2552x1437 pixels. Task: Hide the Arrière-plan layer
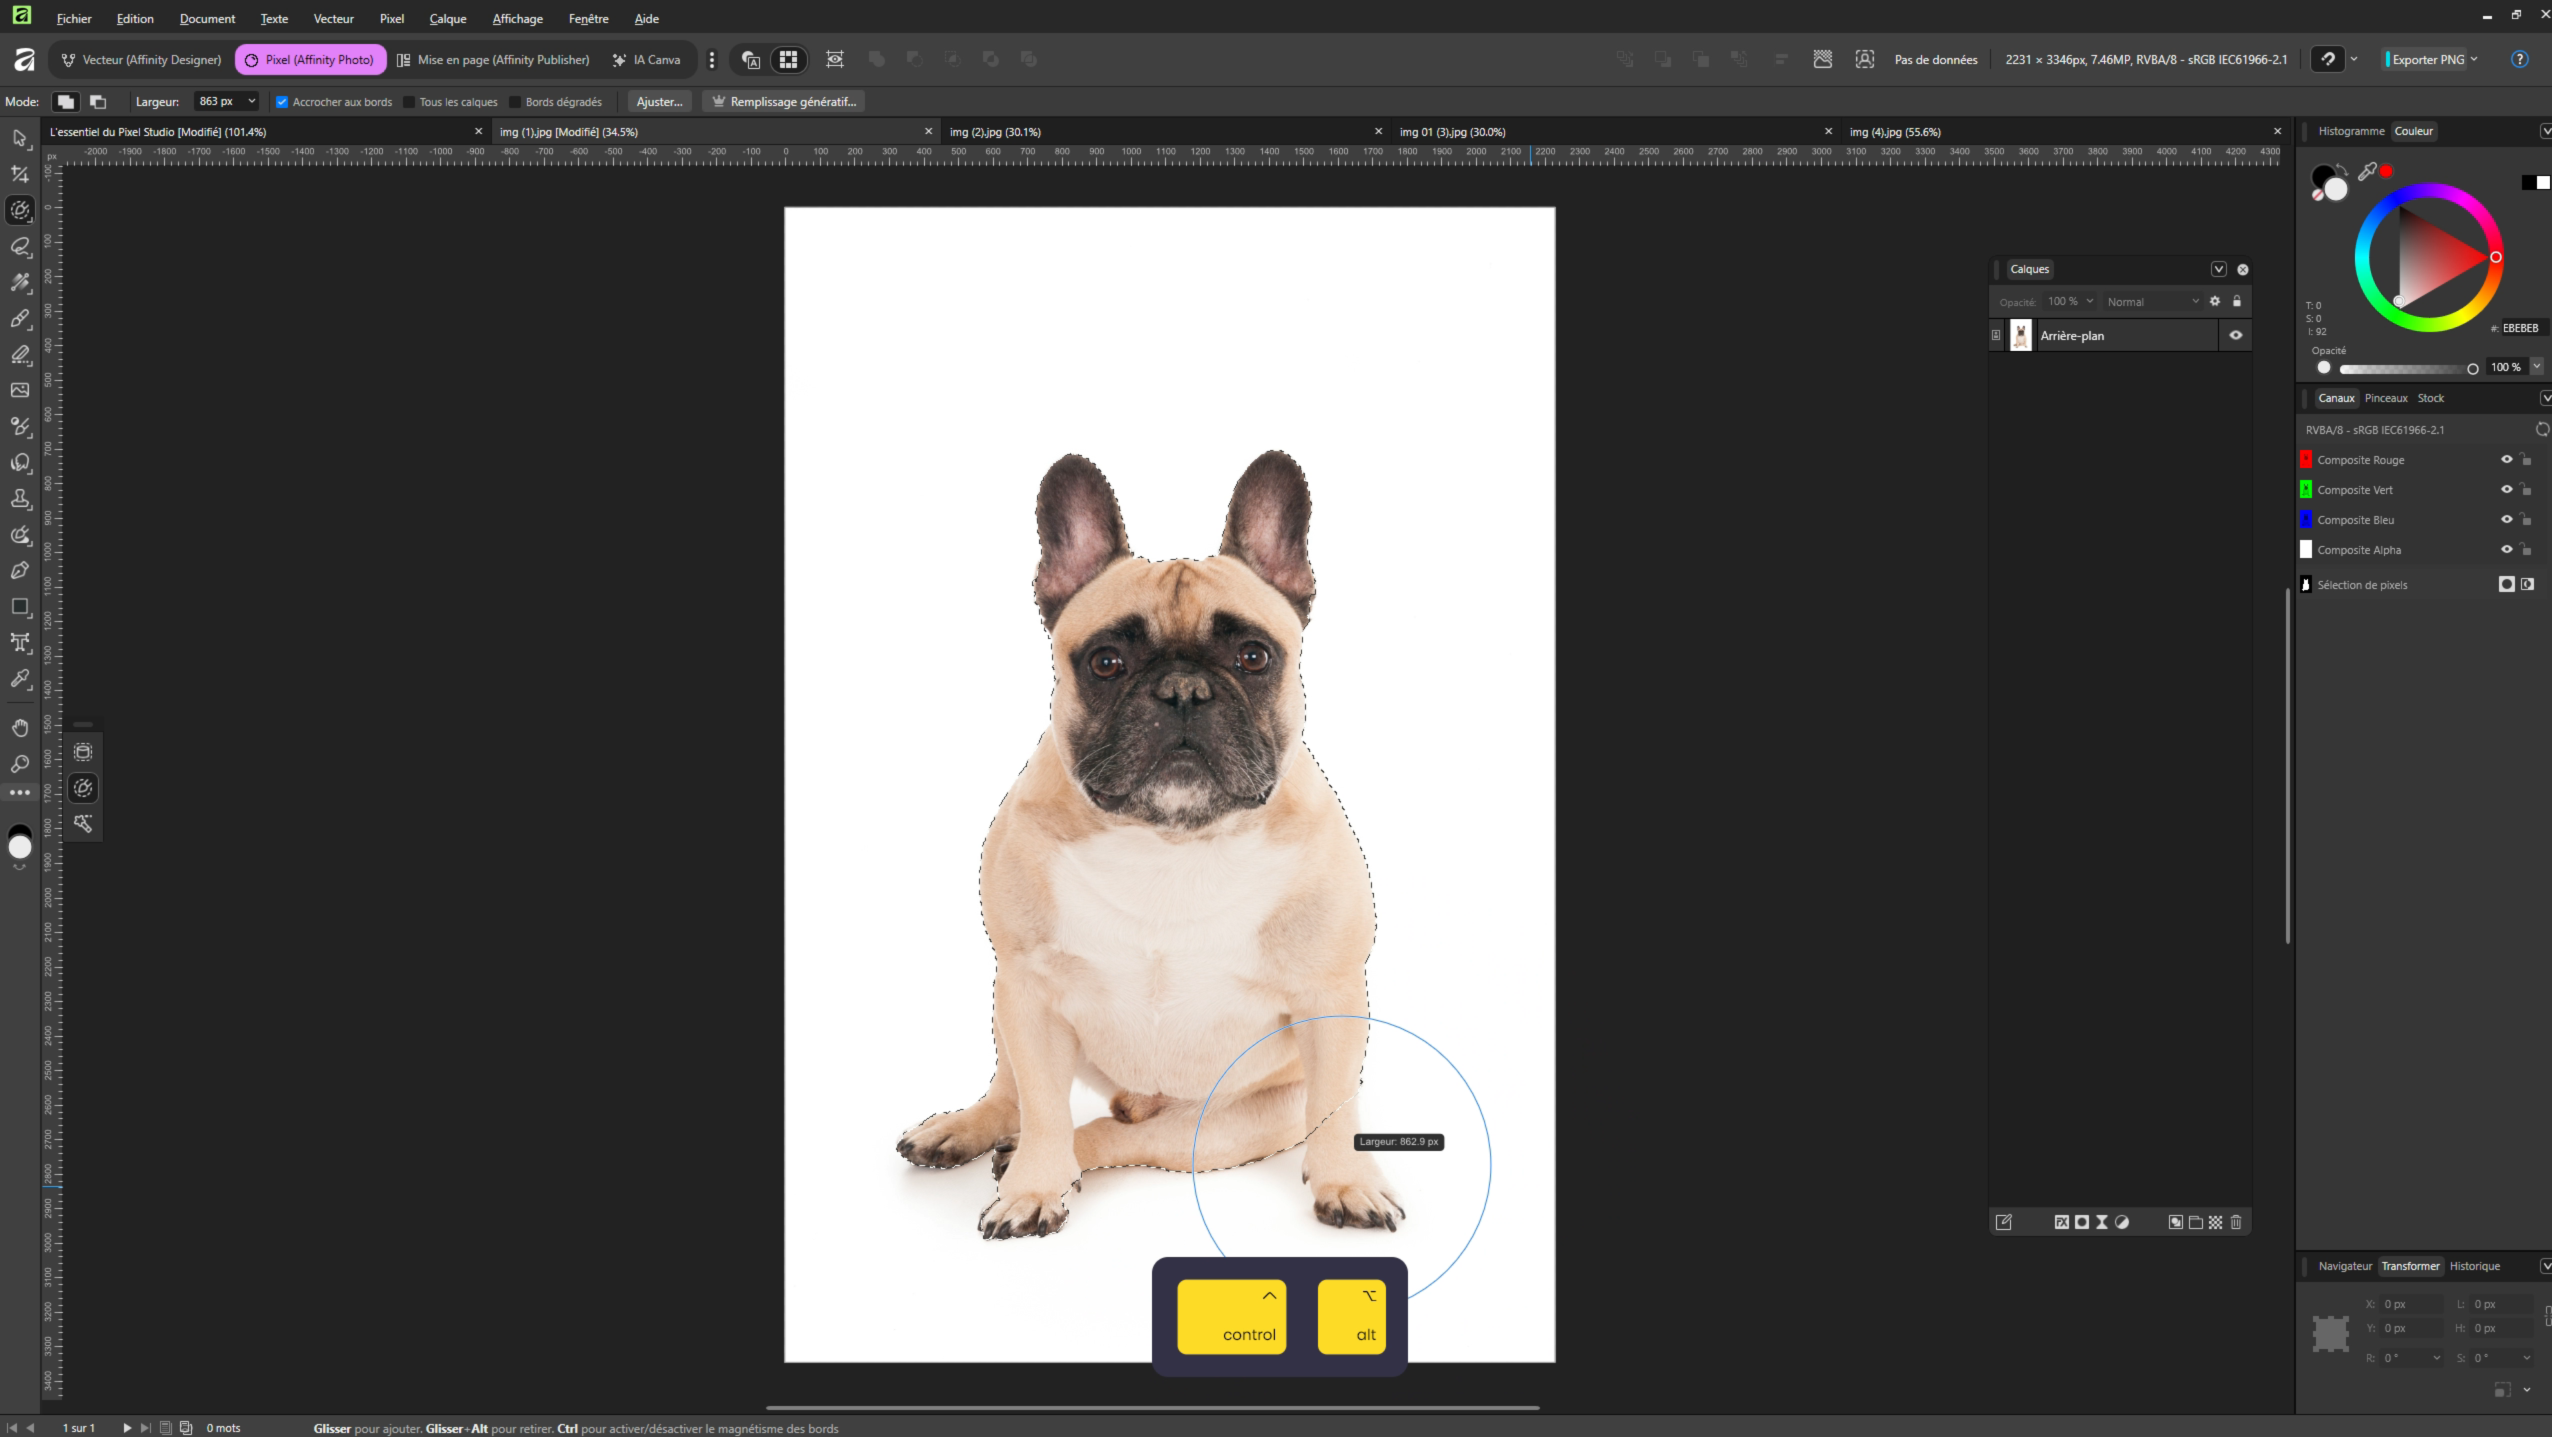2236,336
